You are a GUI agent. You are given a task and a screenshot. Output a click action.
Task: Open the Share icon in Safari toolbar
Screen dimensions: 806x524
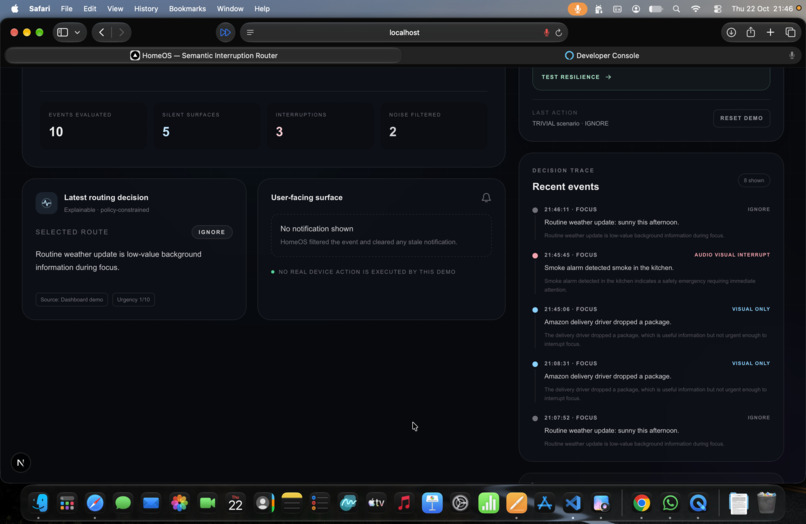[x=750, y=32]
